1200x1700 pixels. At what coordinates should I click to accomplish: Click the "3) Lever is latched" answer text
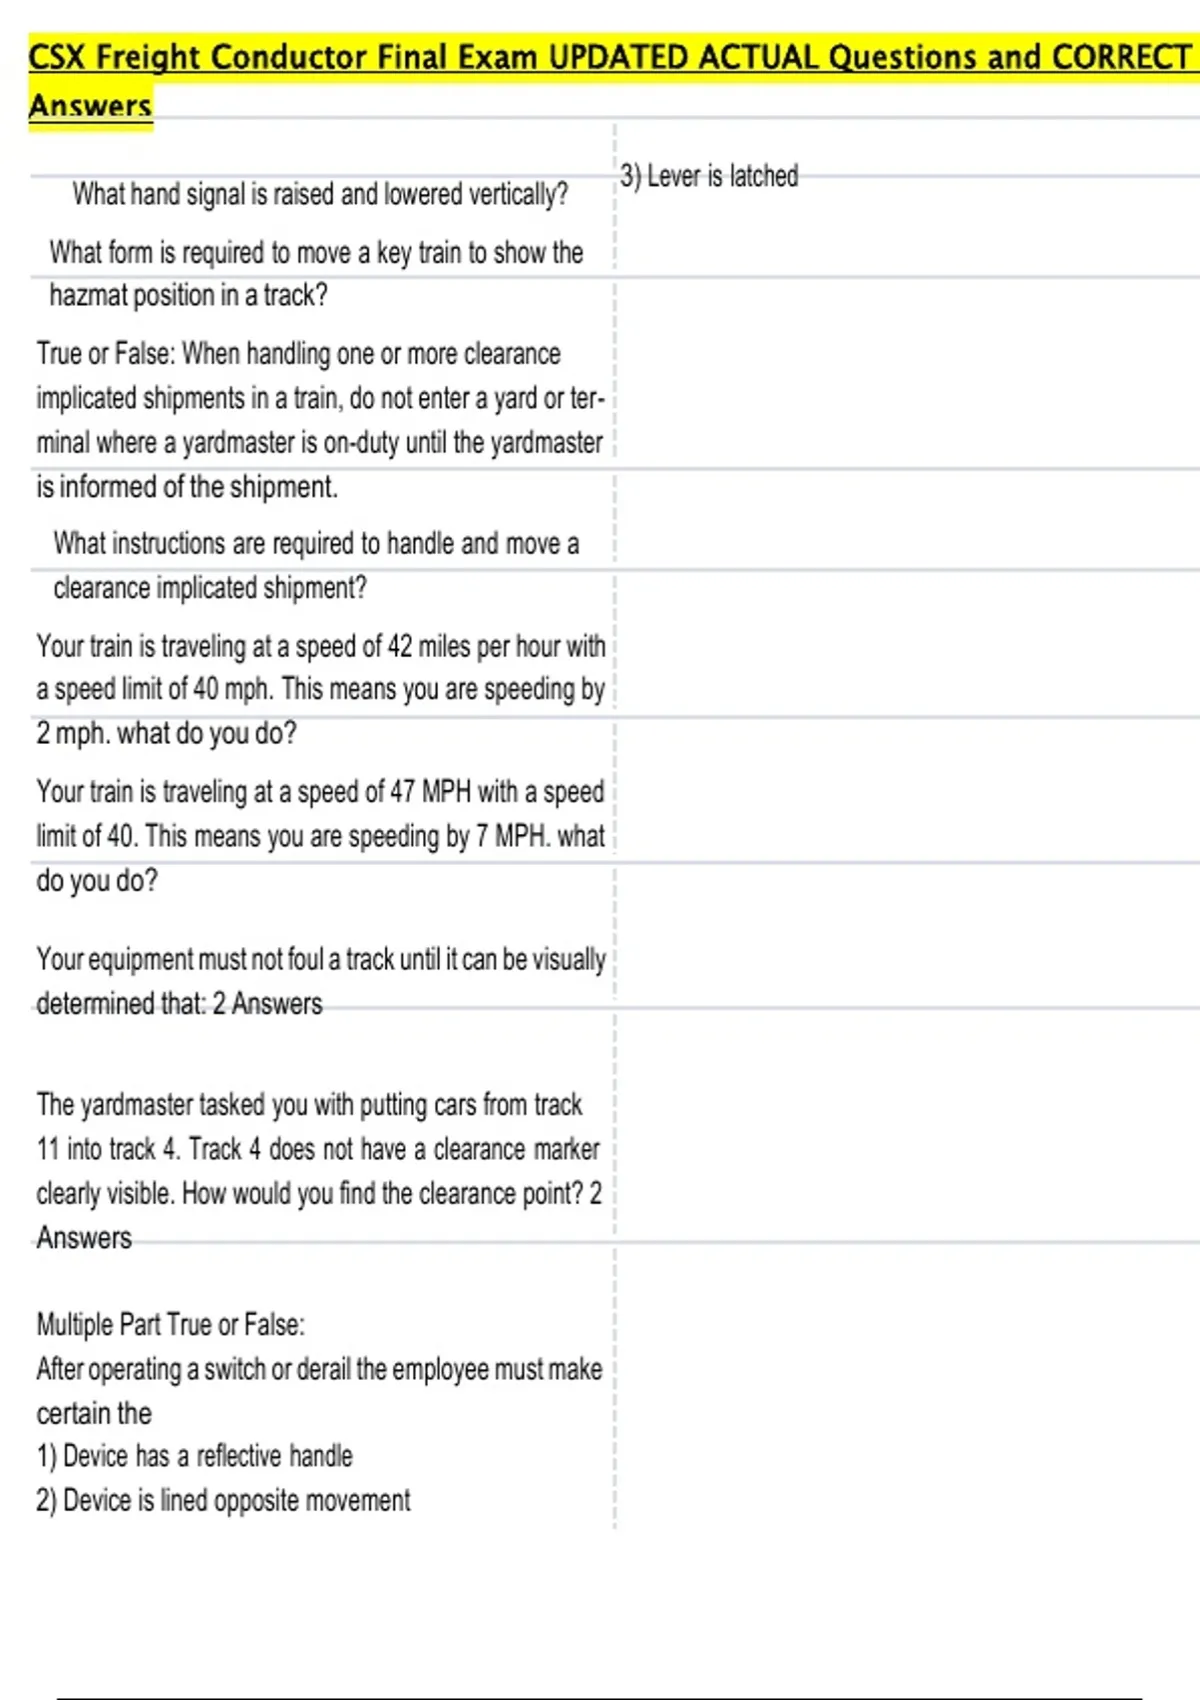point(708,176)
